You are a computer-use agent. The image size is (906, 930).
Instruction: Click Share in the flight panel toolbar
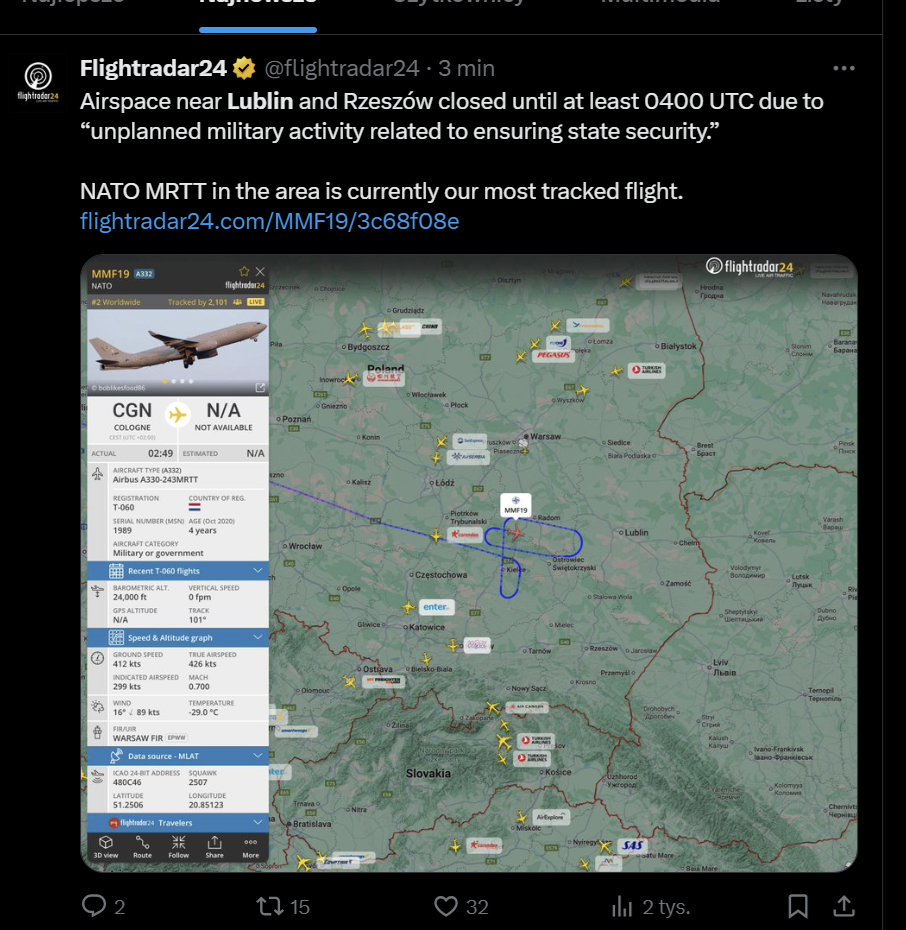coord(214,847)
